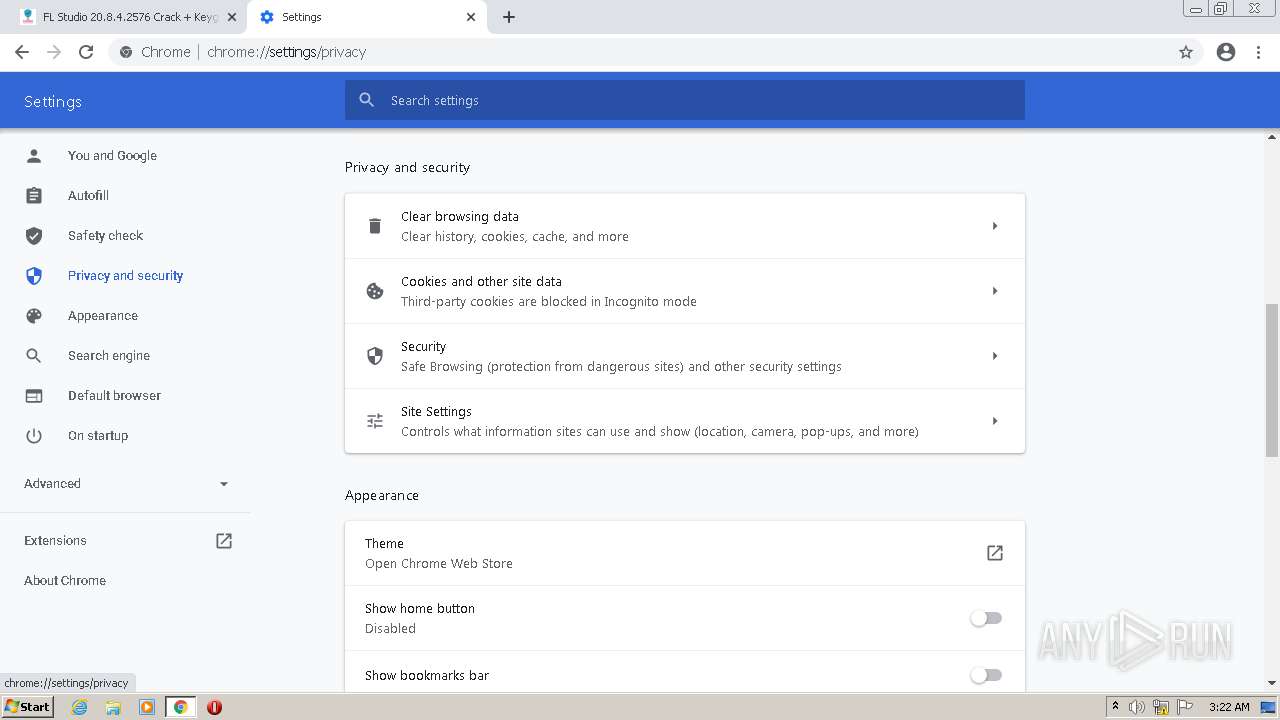Click the shield-check icon for Safety check
1280x720 pixels.
pos(34,235)
